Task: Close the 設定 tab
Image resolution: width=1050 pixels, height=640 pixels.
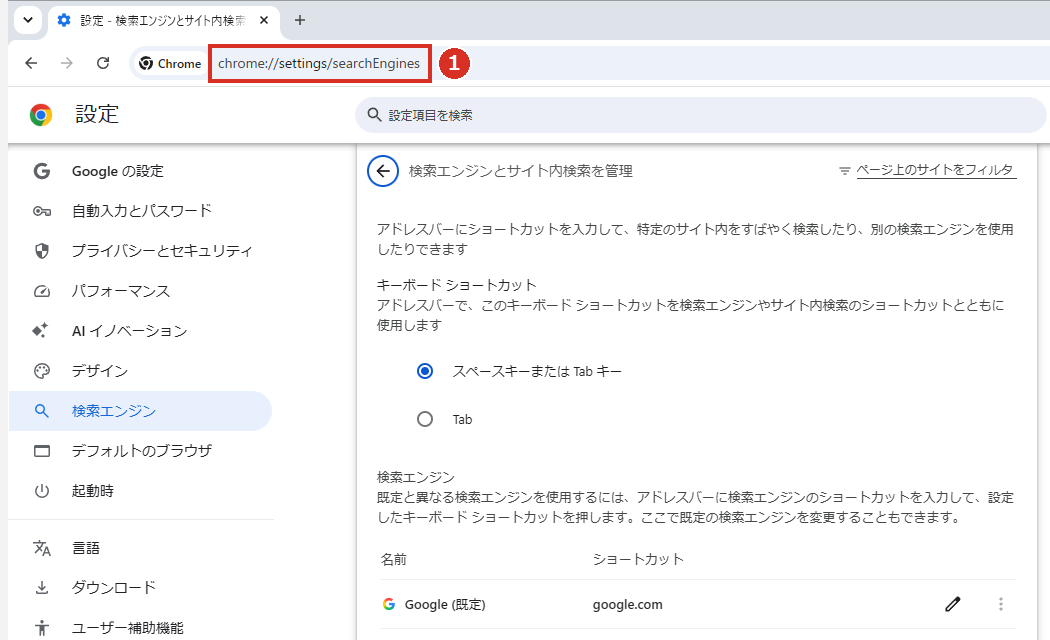Action: [x=264, y=21]
